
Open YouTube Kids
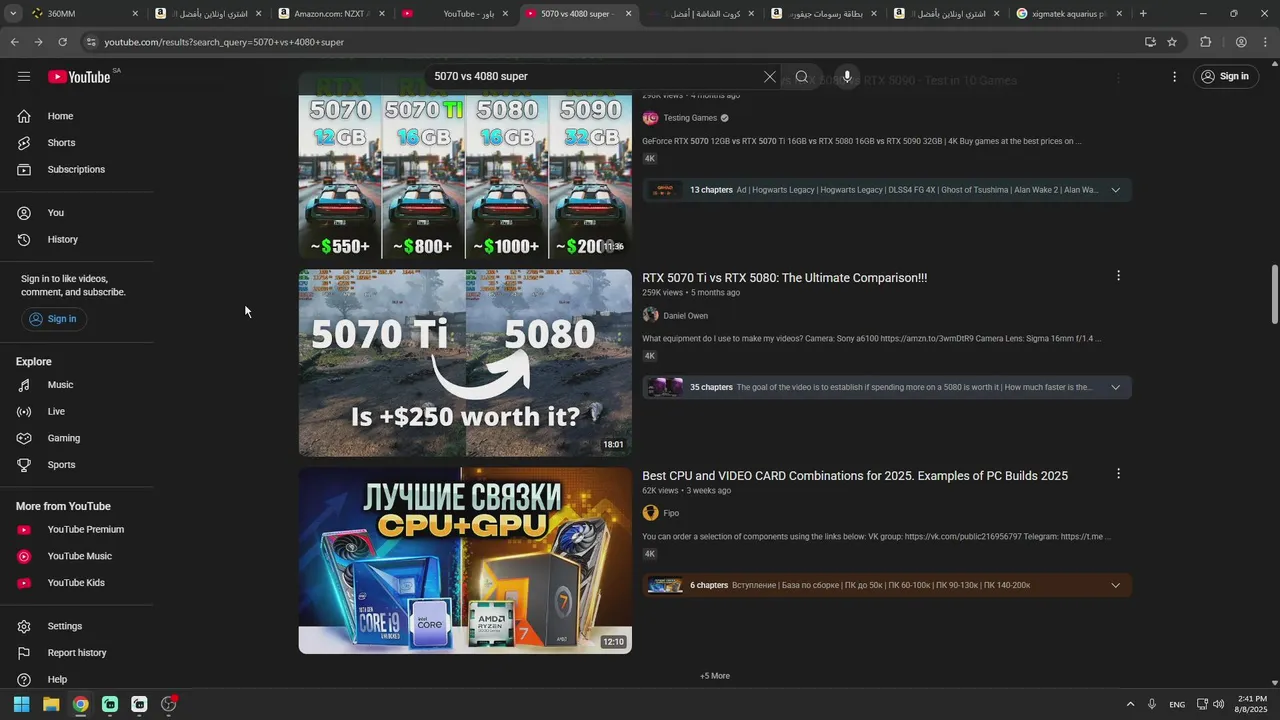click(77, 583)
